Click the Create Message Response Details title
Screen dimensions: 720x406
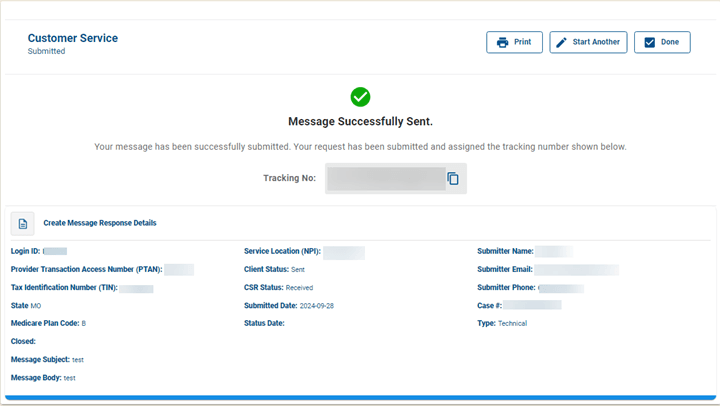(x=100, y=223)
